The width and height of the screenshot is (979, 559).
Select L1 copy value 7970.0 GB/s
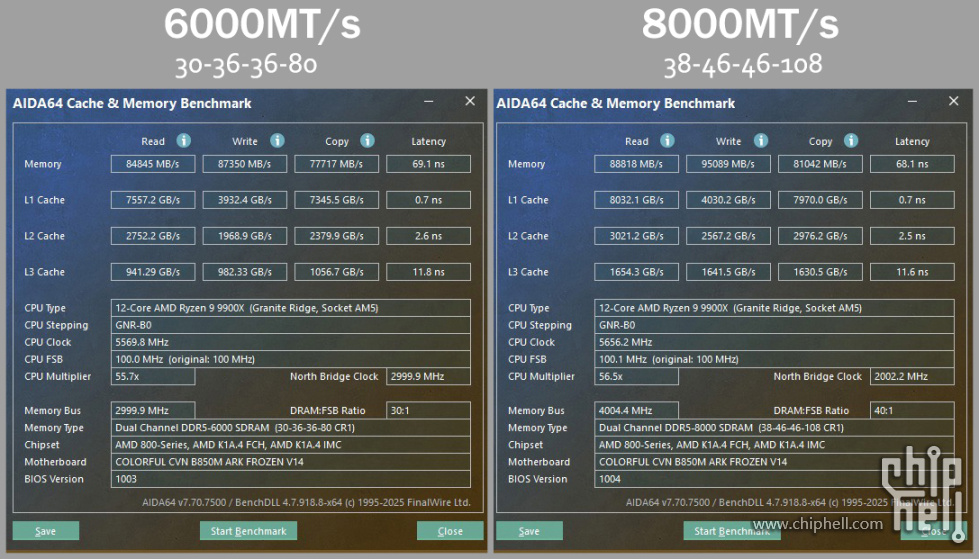pyautogui.click(x=820, y=200)
